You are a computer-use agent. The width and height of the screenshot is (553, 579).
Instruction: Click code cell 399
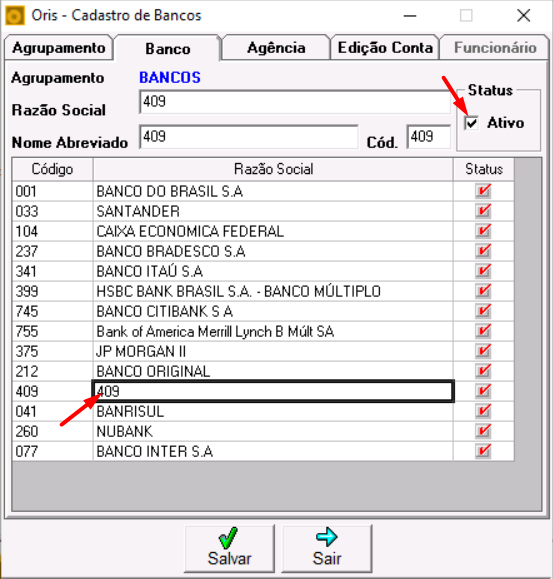(52, 291)
